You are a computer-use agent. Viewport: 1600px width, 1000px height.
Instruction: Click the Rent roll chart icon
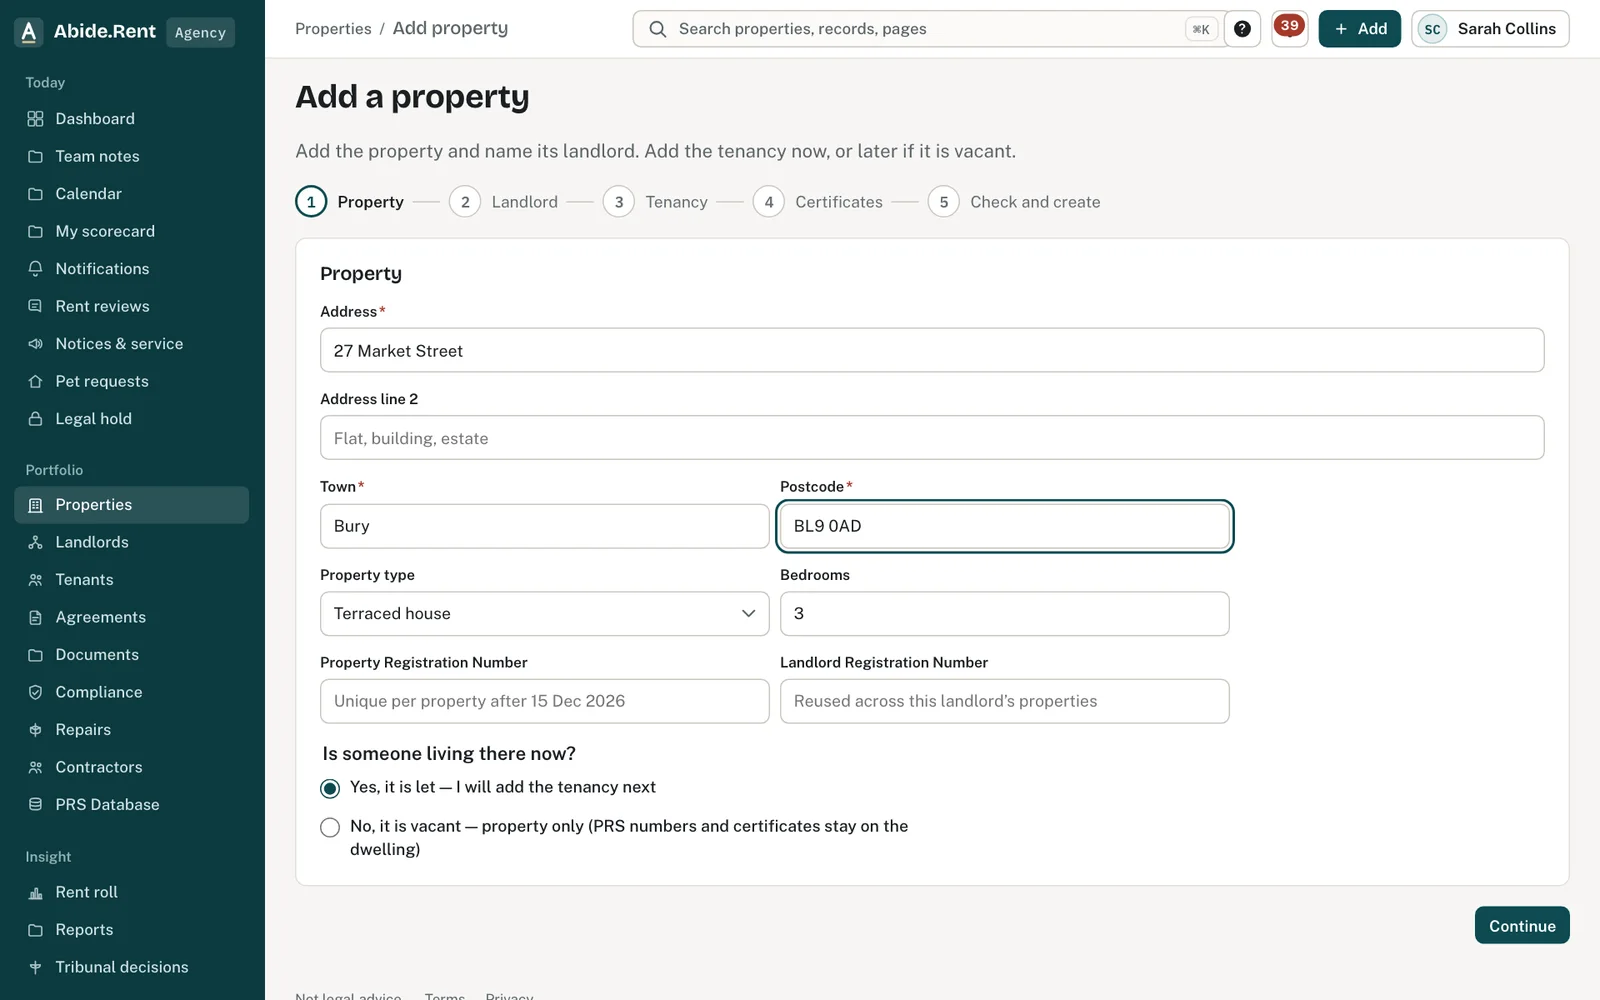click(35, 892)
